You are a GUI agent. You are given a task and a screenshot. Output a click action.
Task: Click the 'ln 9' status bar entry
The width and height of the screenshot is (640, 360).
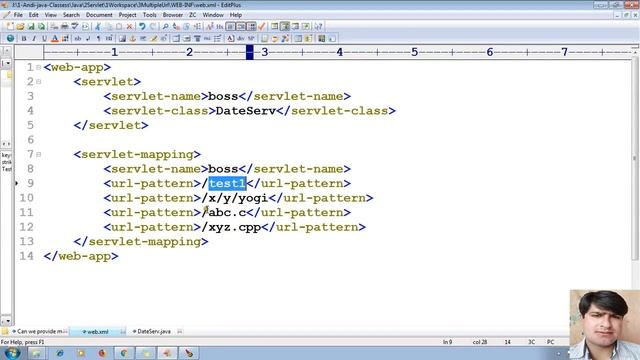click(447, 342)
